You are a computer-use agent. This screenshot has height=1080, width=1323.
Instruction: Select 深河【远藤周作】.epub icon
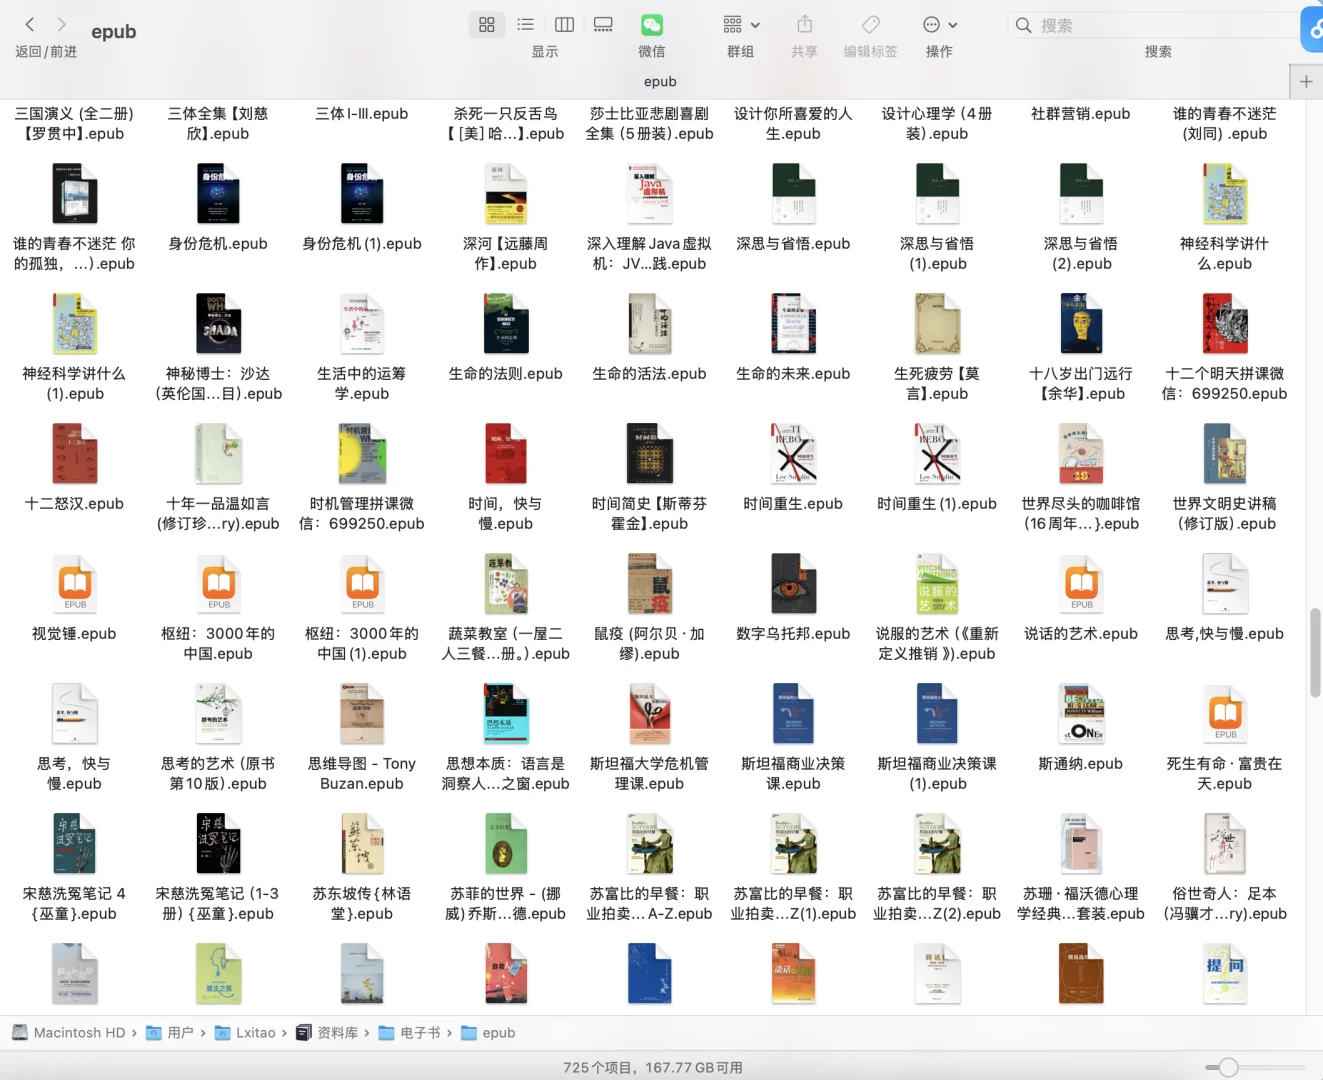pyautogui.click(x=506, y=193)
